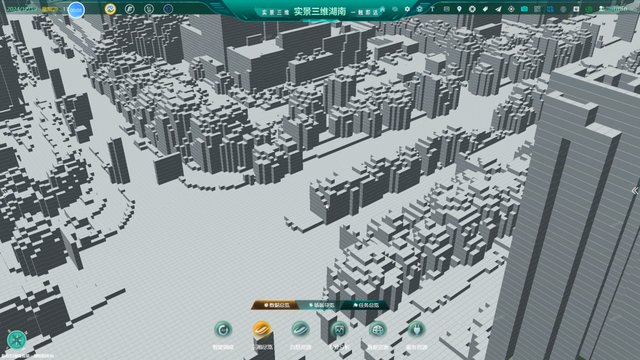This screenshot has width=640, height=360.
Task: Click the orange highlighted round module button
Action: [262, 330]
